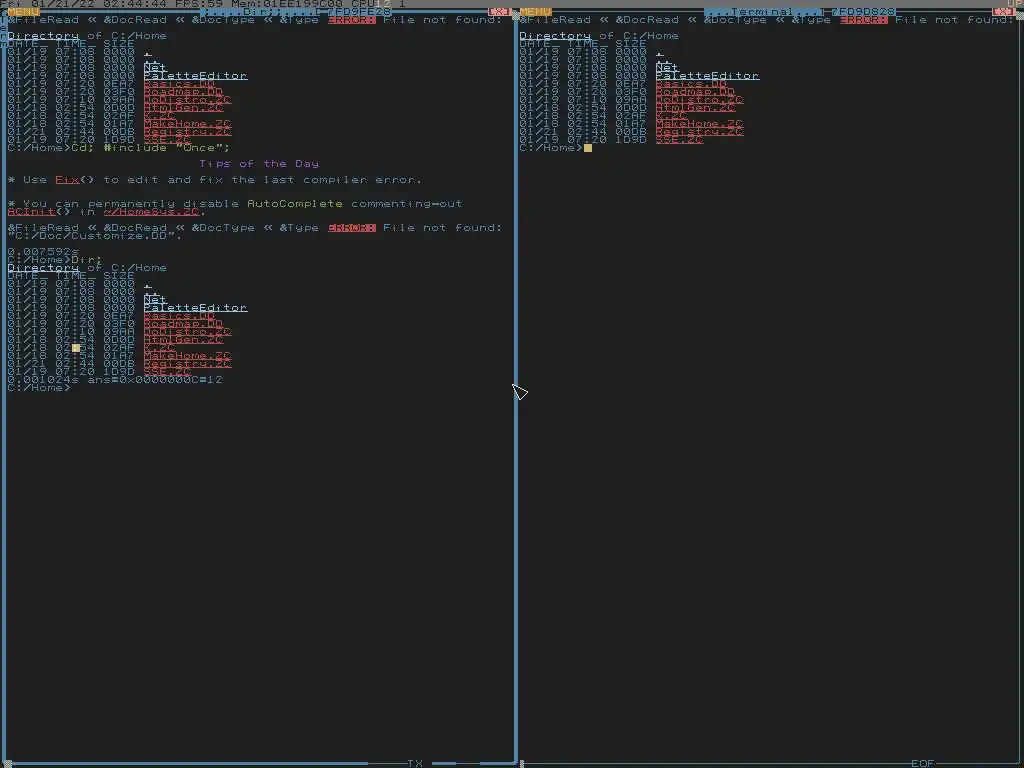Viewport: 1024px width, 768px height.
Task: Click Directory header in Terminal window
Action: 555,36
